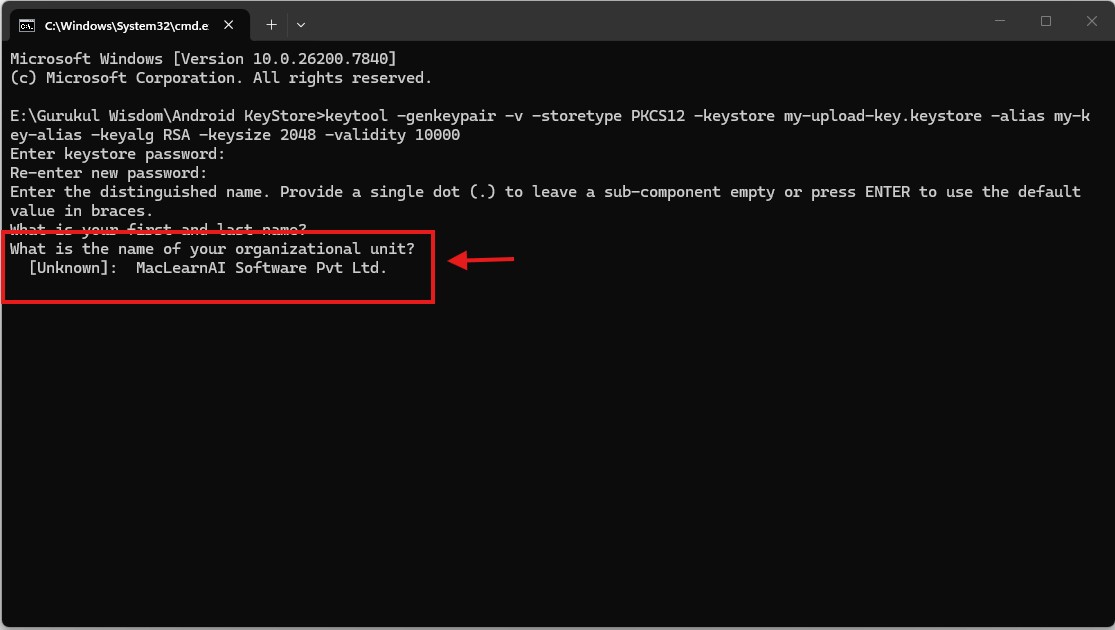Click the organizational unit question line

pyautogui.click(x=212, y=249)
